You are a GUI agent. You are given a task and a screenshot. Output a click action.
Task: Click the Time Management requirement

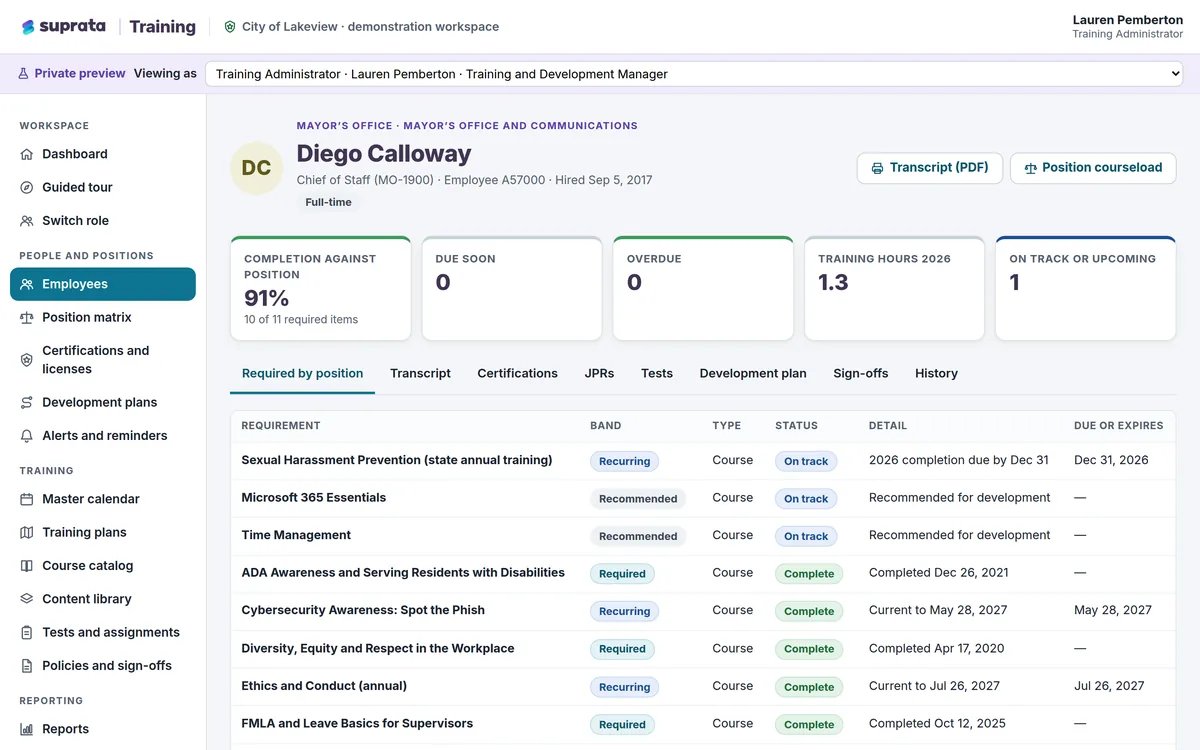click(296, 535)
